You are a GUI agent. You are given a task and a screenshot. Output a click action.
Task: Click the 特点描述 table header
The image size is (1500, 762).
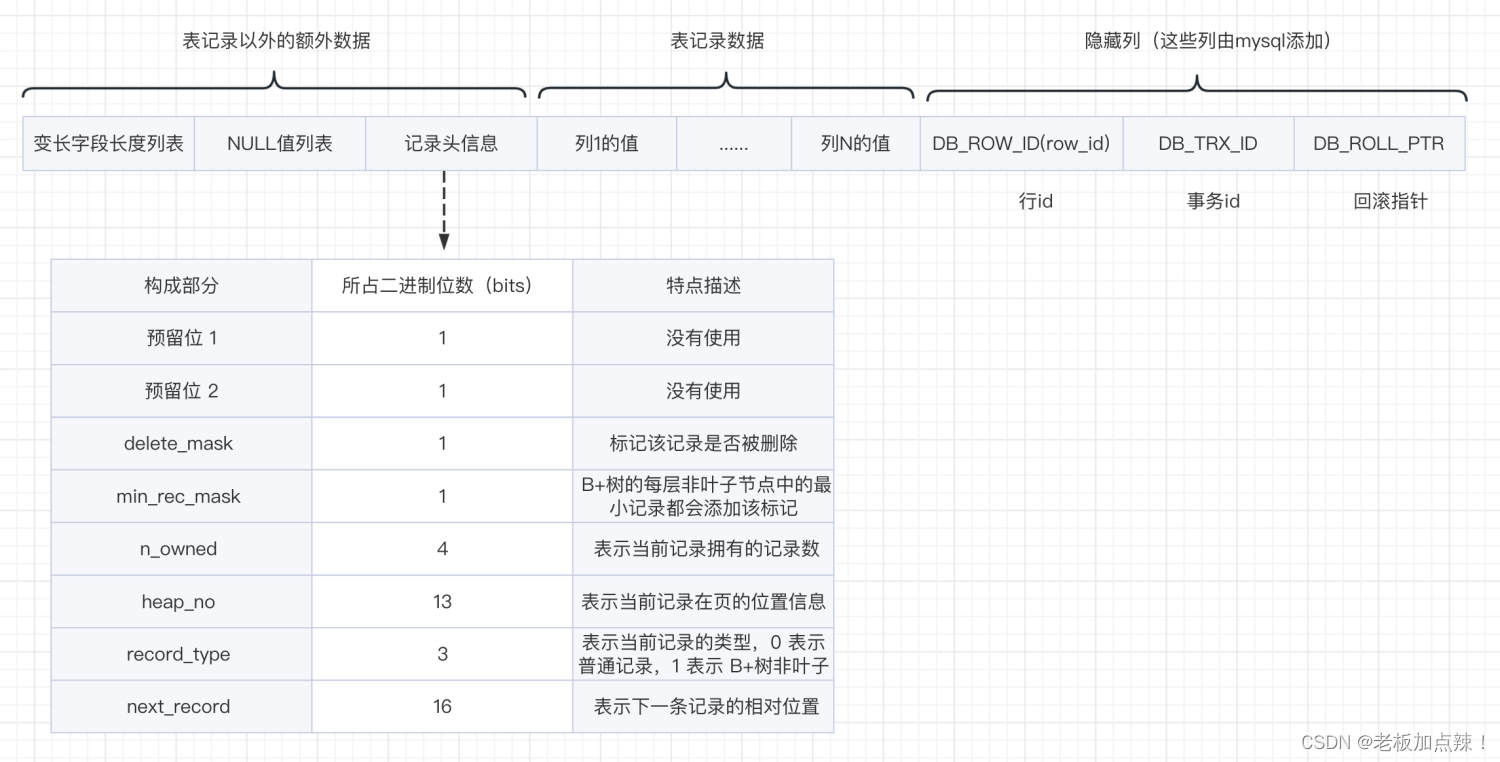703,286
